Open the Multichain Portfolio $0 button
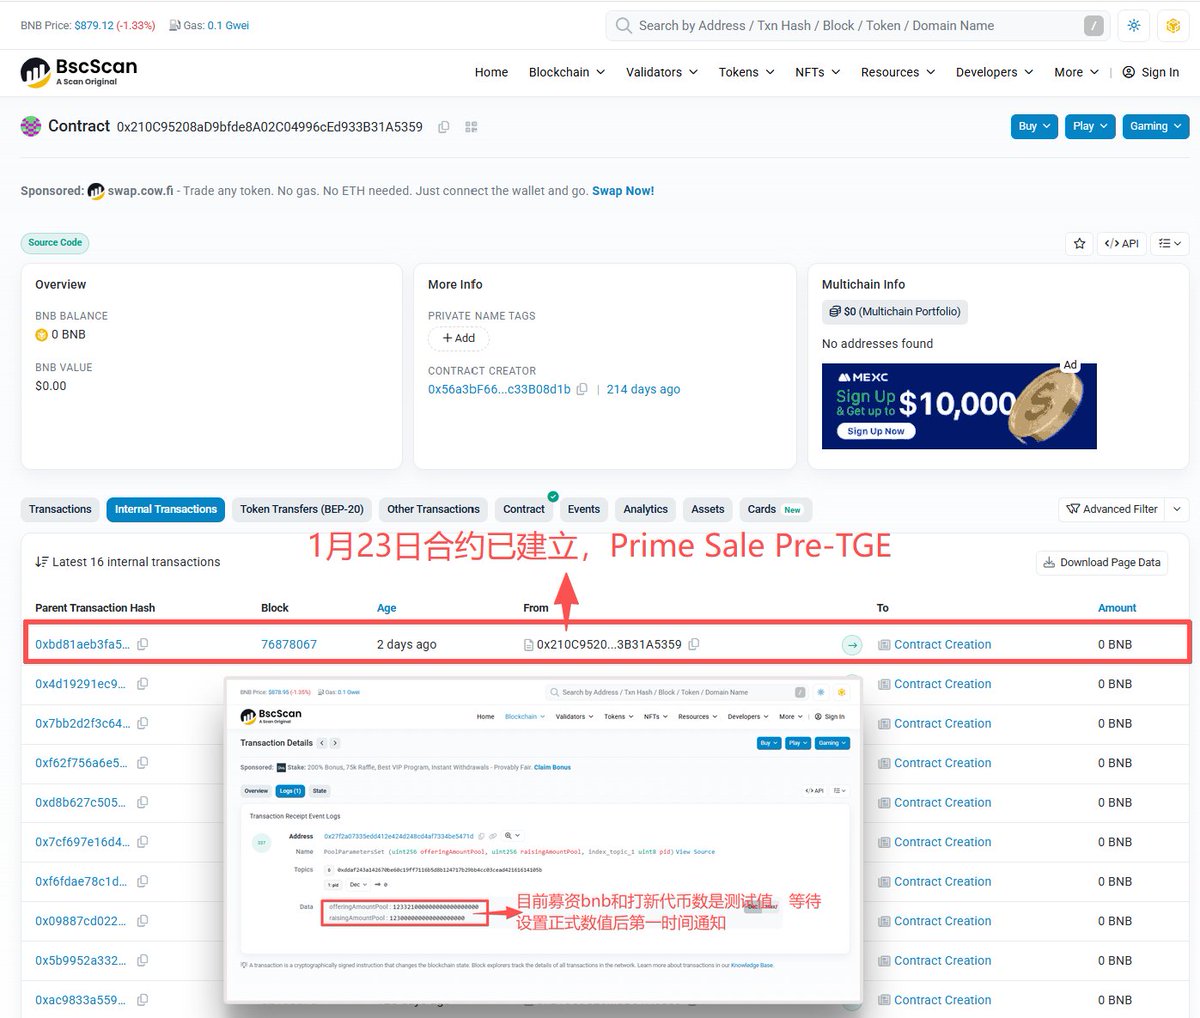1200x1018 pixels. pos(894,312)
